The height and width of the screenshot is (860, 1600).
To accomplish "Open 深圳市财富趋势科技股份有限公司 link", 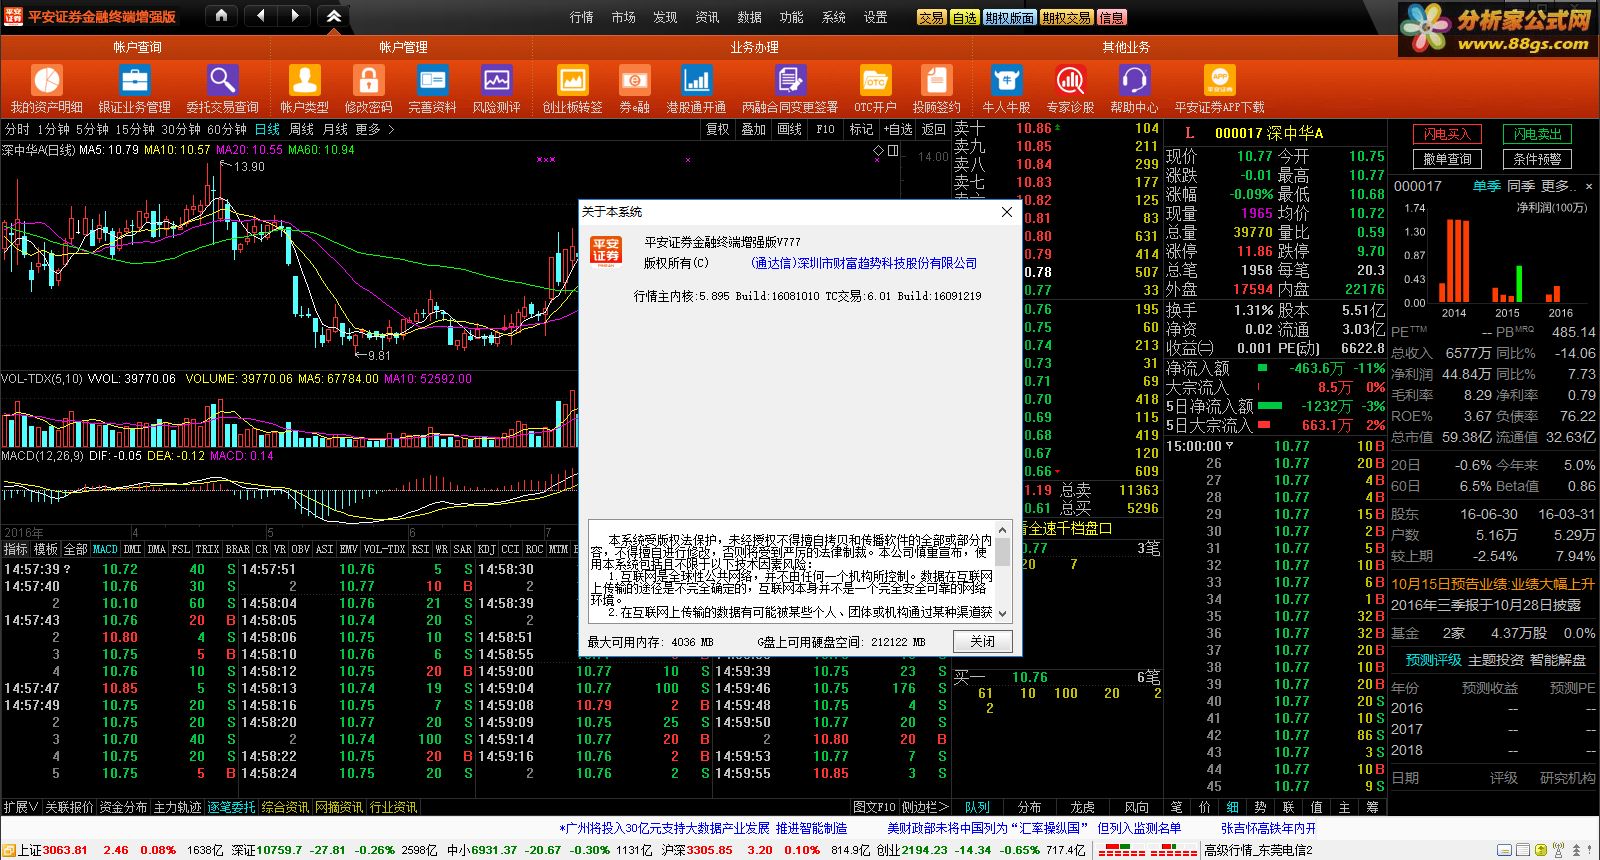I will (863, 263).
